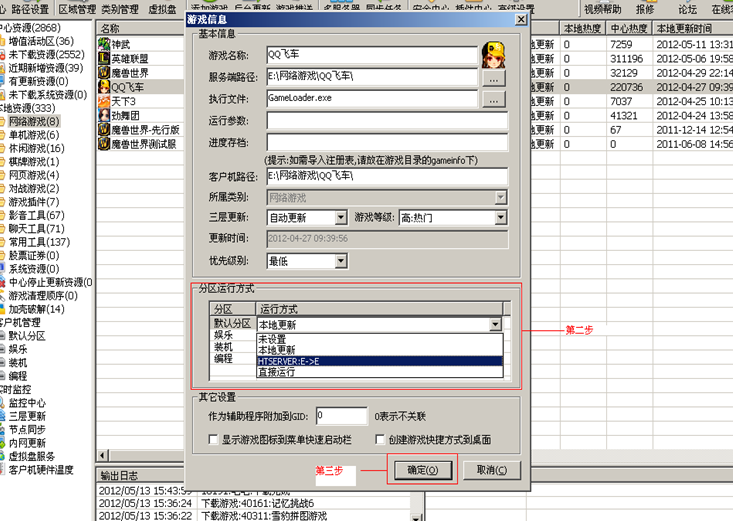Select 休闲游戏(16) in the left tree
This screenshot has width=733, height=521.
[x=36, y=148]
